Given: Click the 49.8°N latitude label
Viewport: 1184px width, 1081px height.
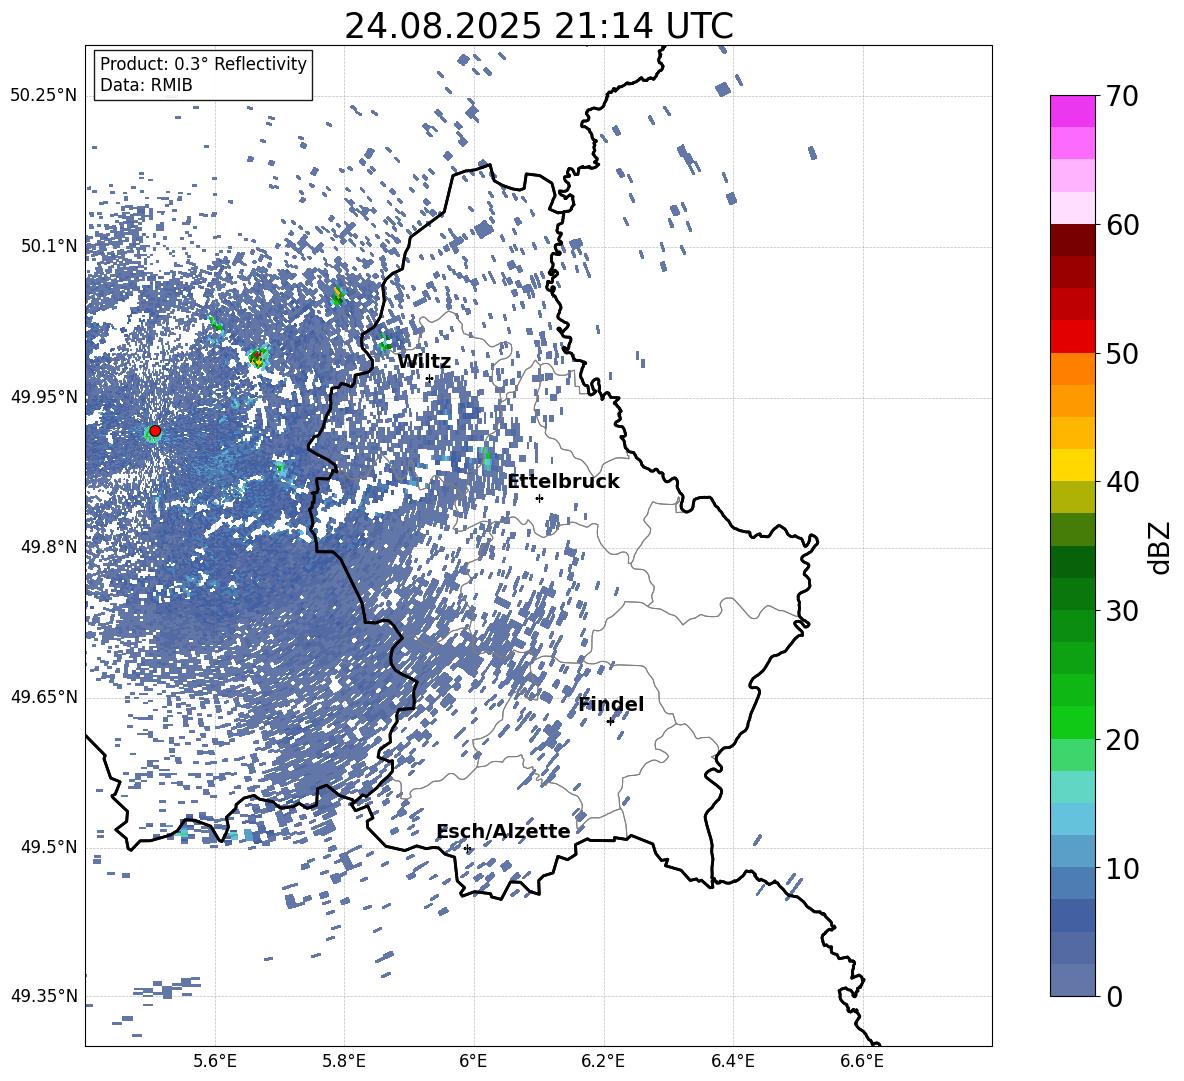Looking at the screenshot, I should (x=48, y=547).
